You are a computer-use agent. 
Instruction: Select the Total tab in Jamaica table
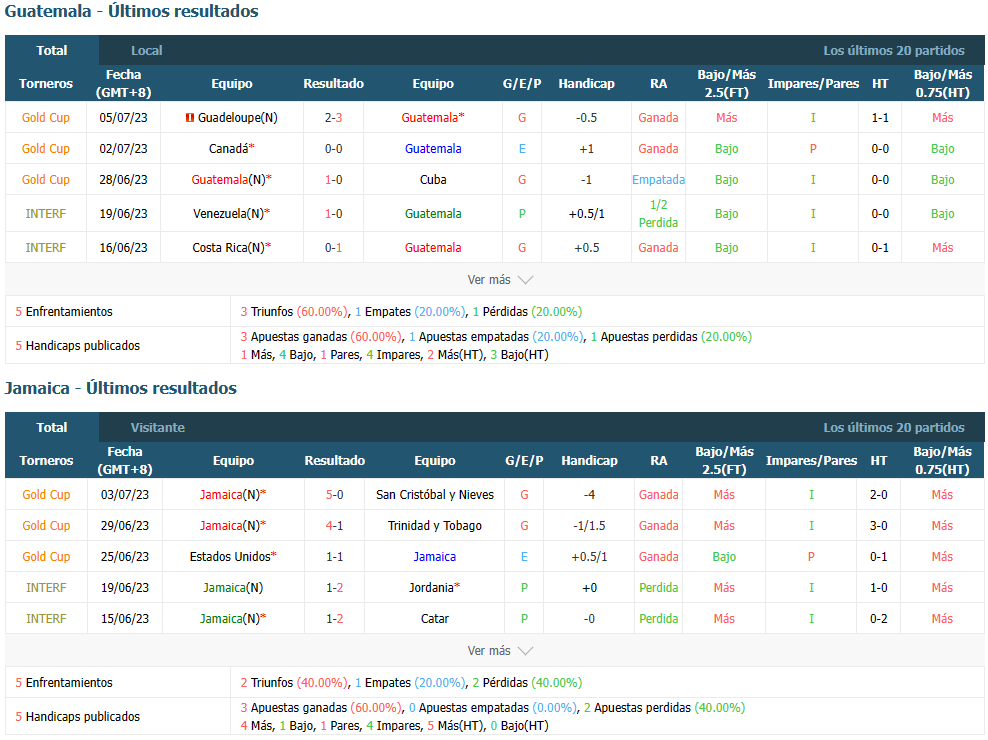coord(52,427)
